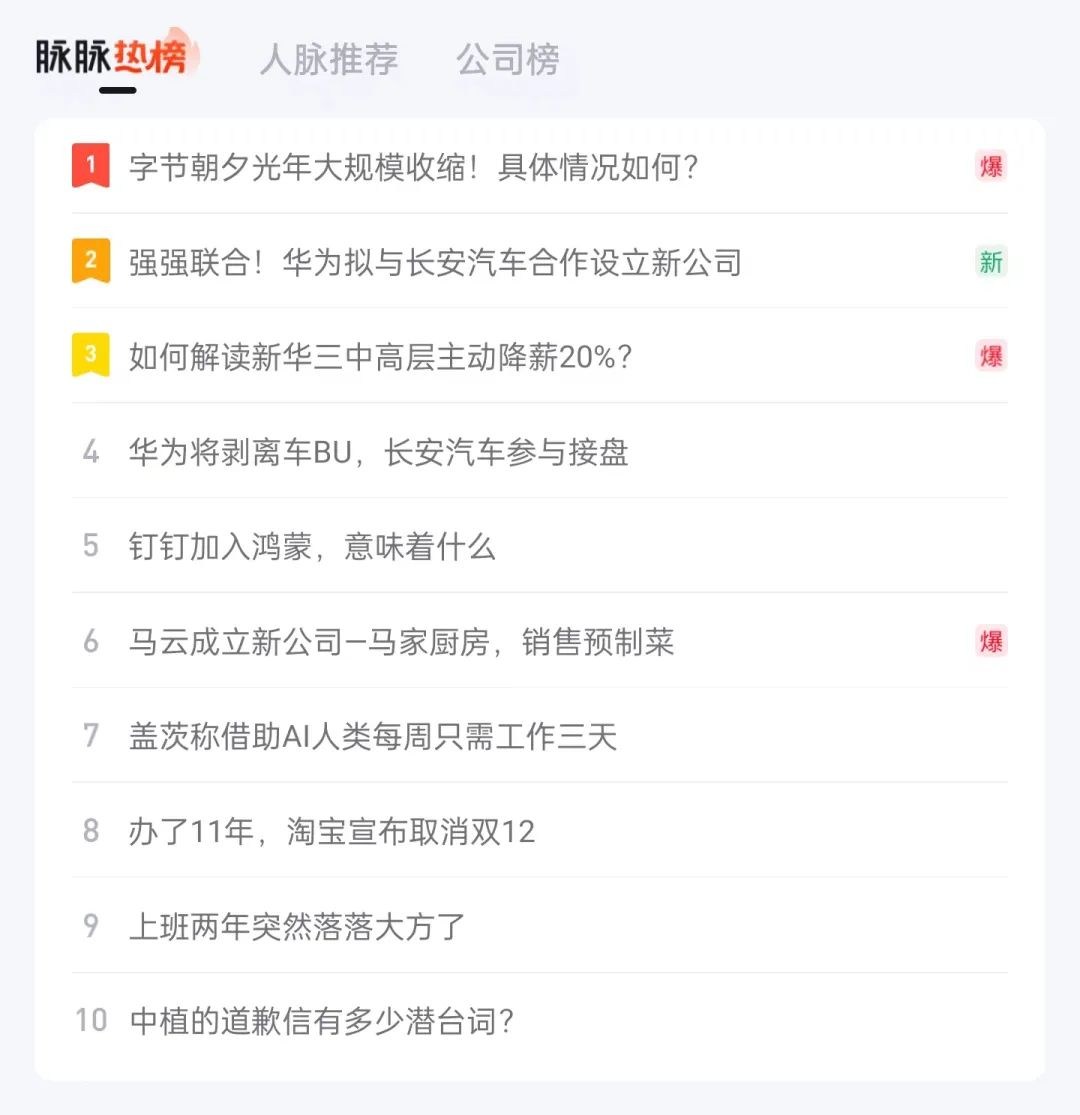Viewport: 1080px width, 1115px height.
Task: Switch to the 人脉推荐 tab
Action: (x=329, y=60)
